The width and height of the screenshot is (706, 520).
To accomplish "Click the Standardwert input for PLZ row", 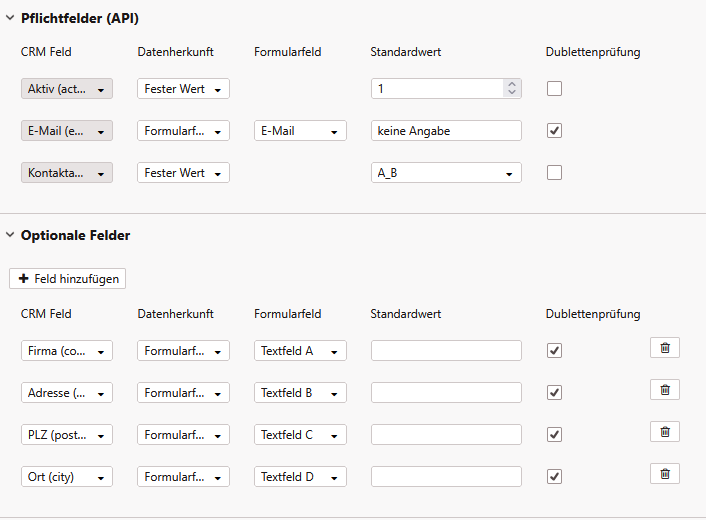I will [446, 435].
